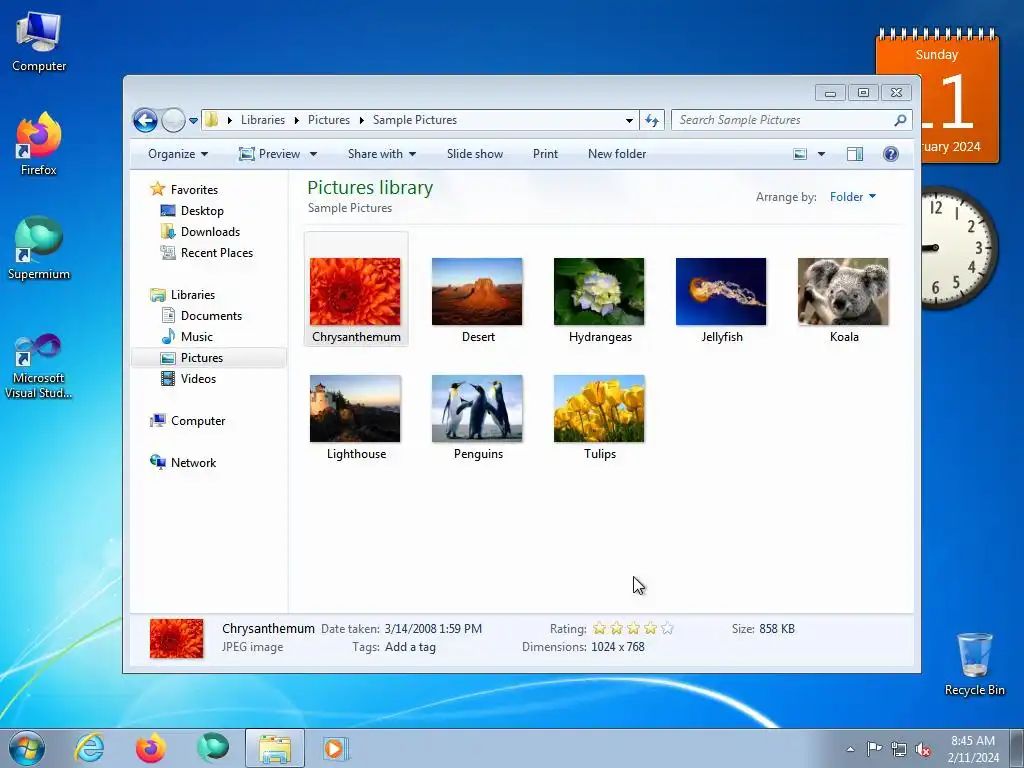
Task: Click Libraries in the address bar path
Action: tap(263, 120)
